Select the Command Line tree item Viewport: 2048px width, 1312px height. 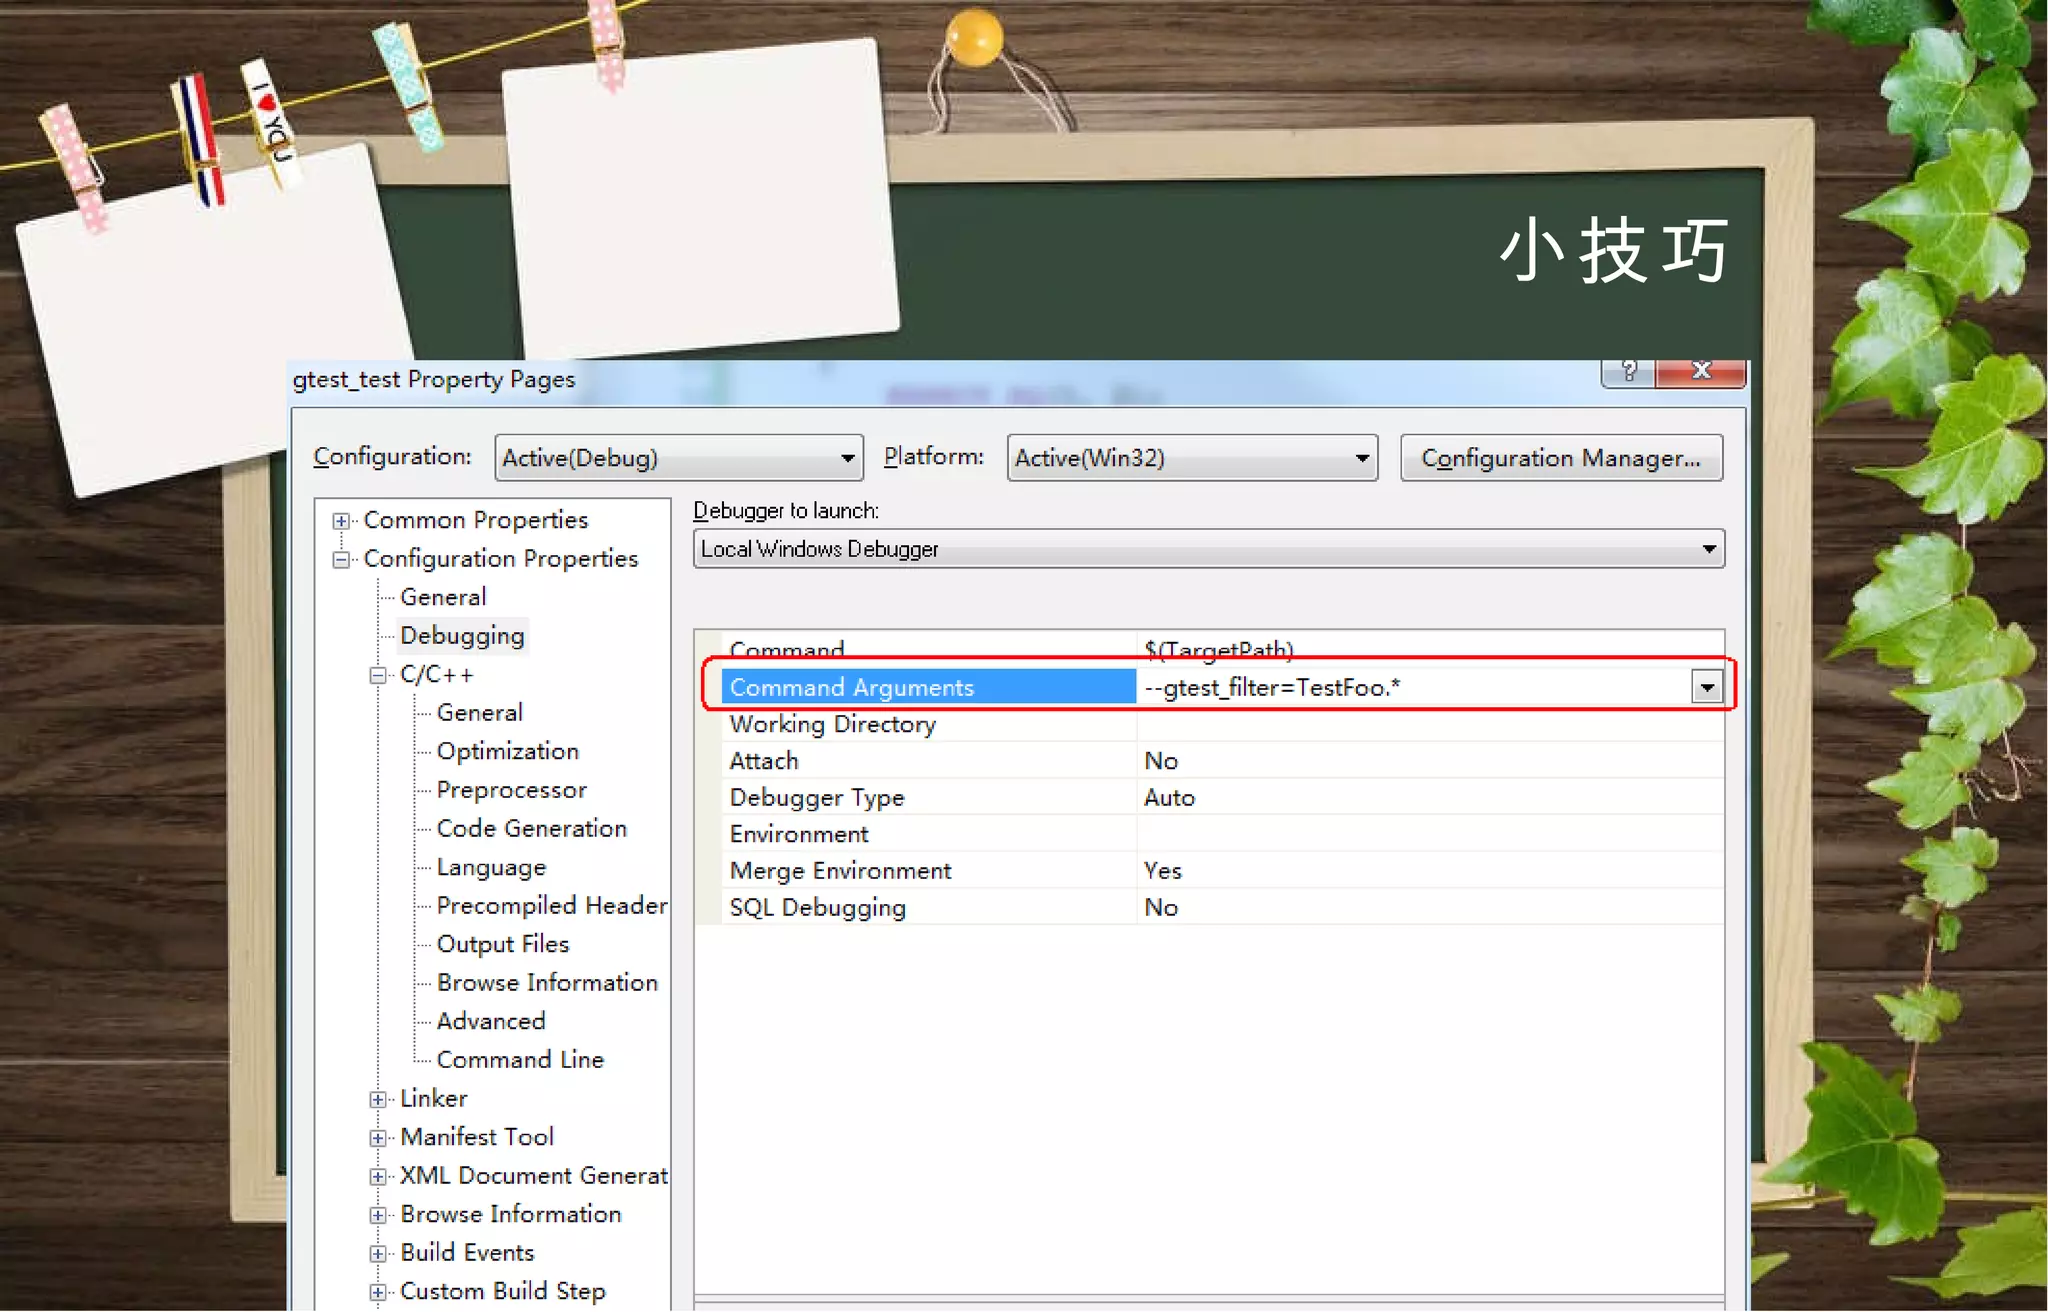tap(520, 1060)
